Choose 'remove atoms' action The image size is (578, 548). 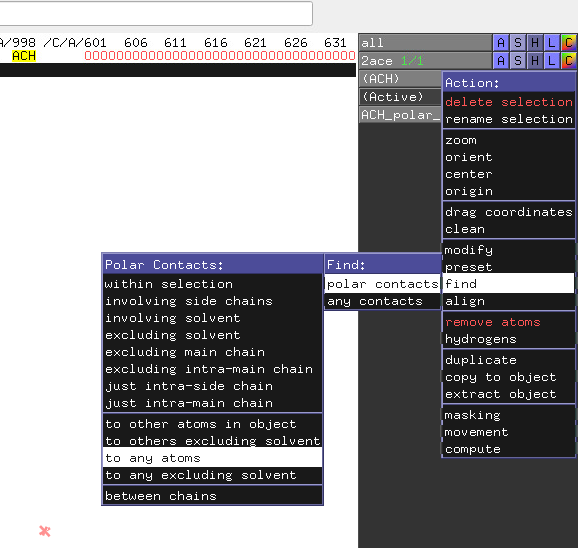click(509, 322)
